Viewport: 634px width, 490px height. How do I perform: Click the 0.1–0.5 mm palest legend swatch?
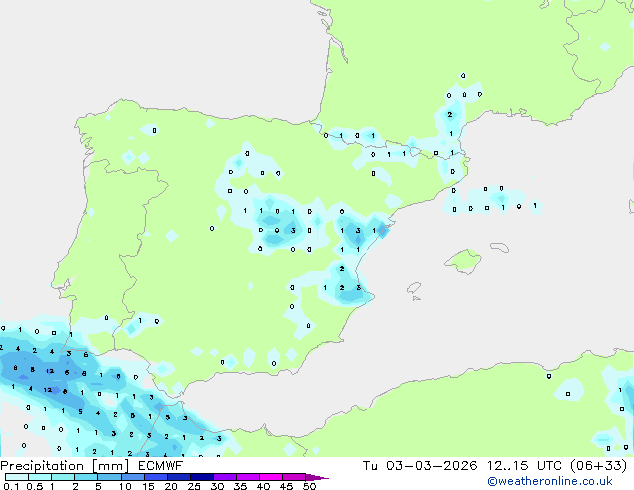[x=17, y=477]
